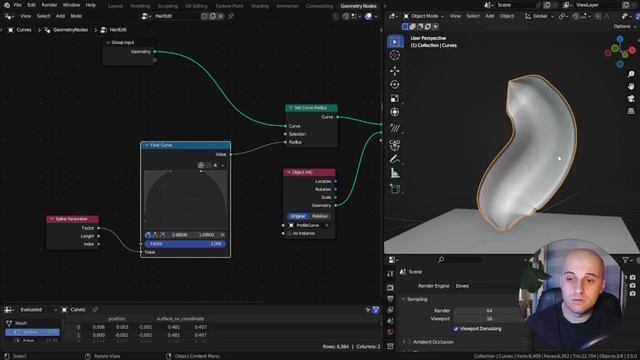
Task: Toggle Viewport Denoising checkbox
Action: click(x=456, y=329)
